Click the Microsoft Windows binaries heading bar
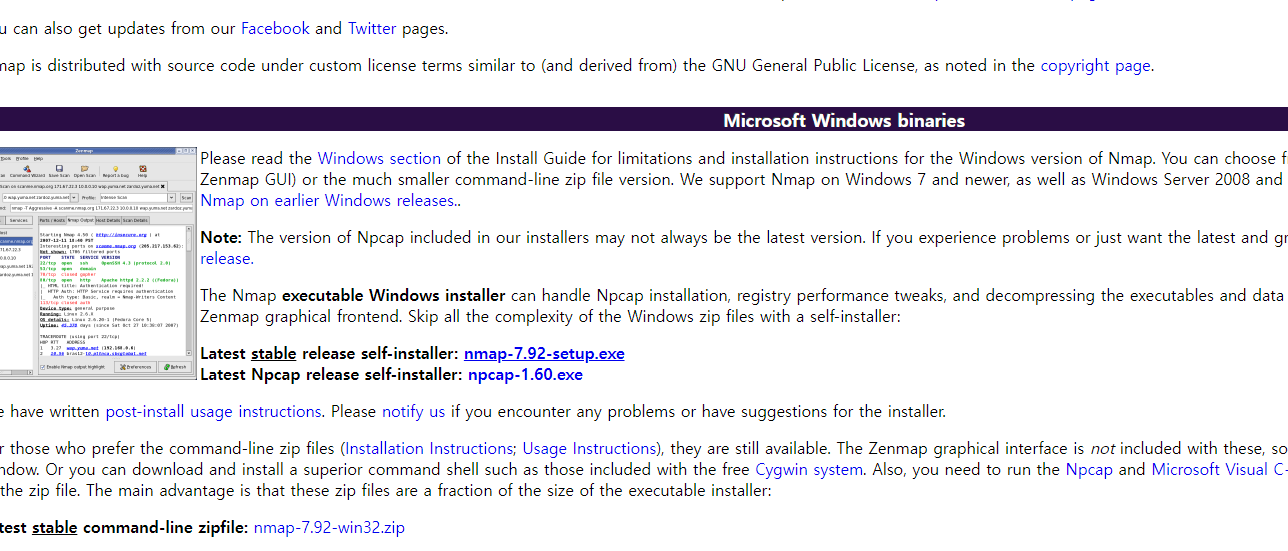The width and height of the screenshot is (1288, 551). (x=644, y=120)
